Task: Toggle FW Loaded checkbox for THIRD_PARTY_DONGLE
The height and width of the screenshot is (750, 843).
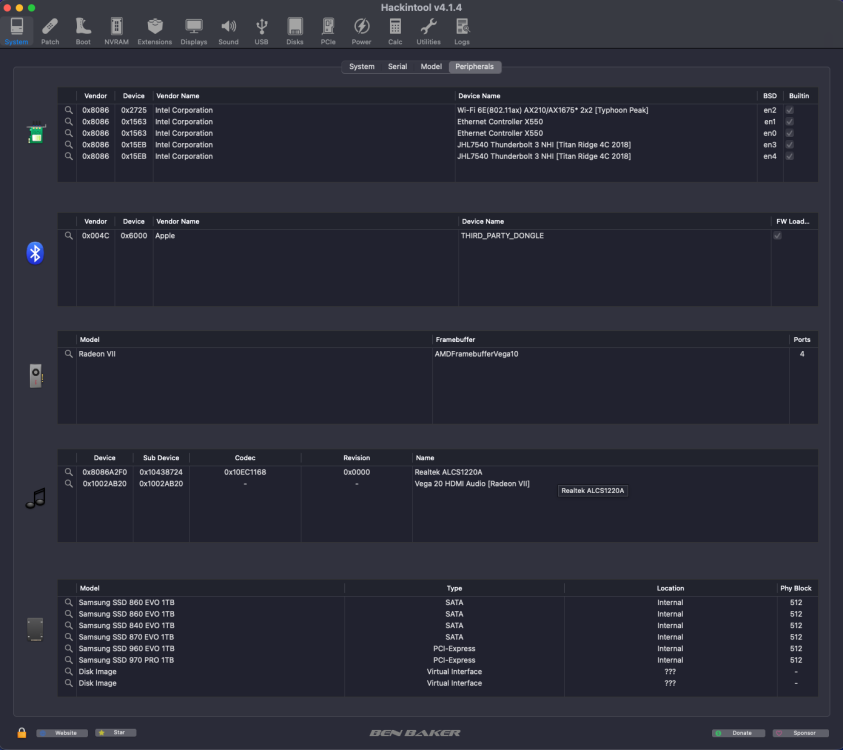Action: tap(777, 235)
